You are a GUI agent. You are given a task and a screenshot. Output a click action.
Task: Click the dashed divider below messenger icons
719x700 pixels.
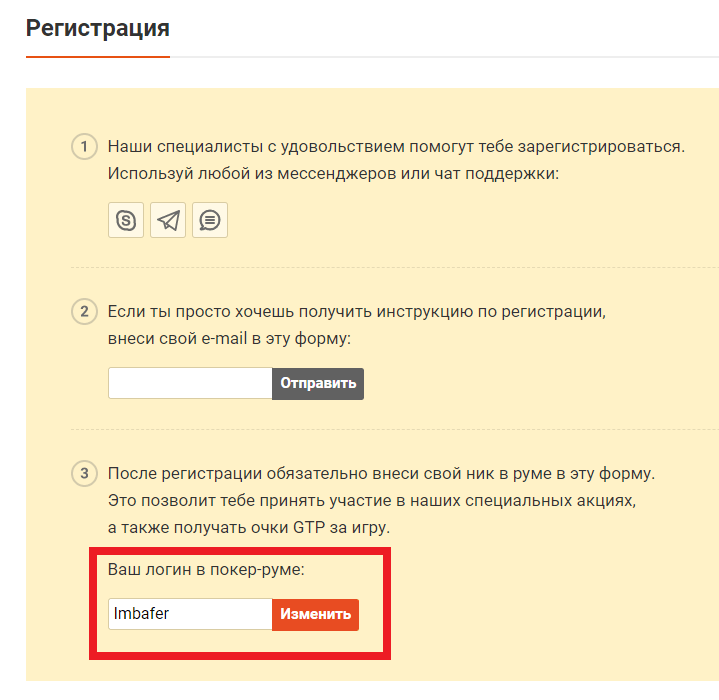pos(395,267)
